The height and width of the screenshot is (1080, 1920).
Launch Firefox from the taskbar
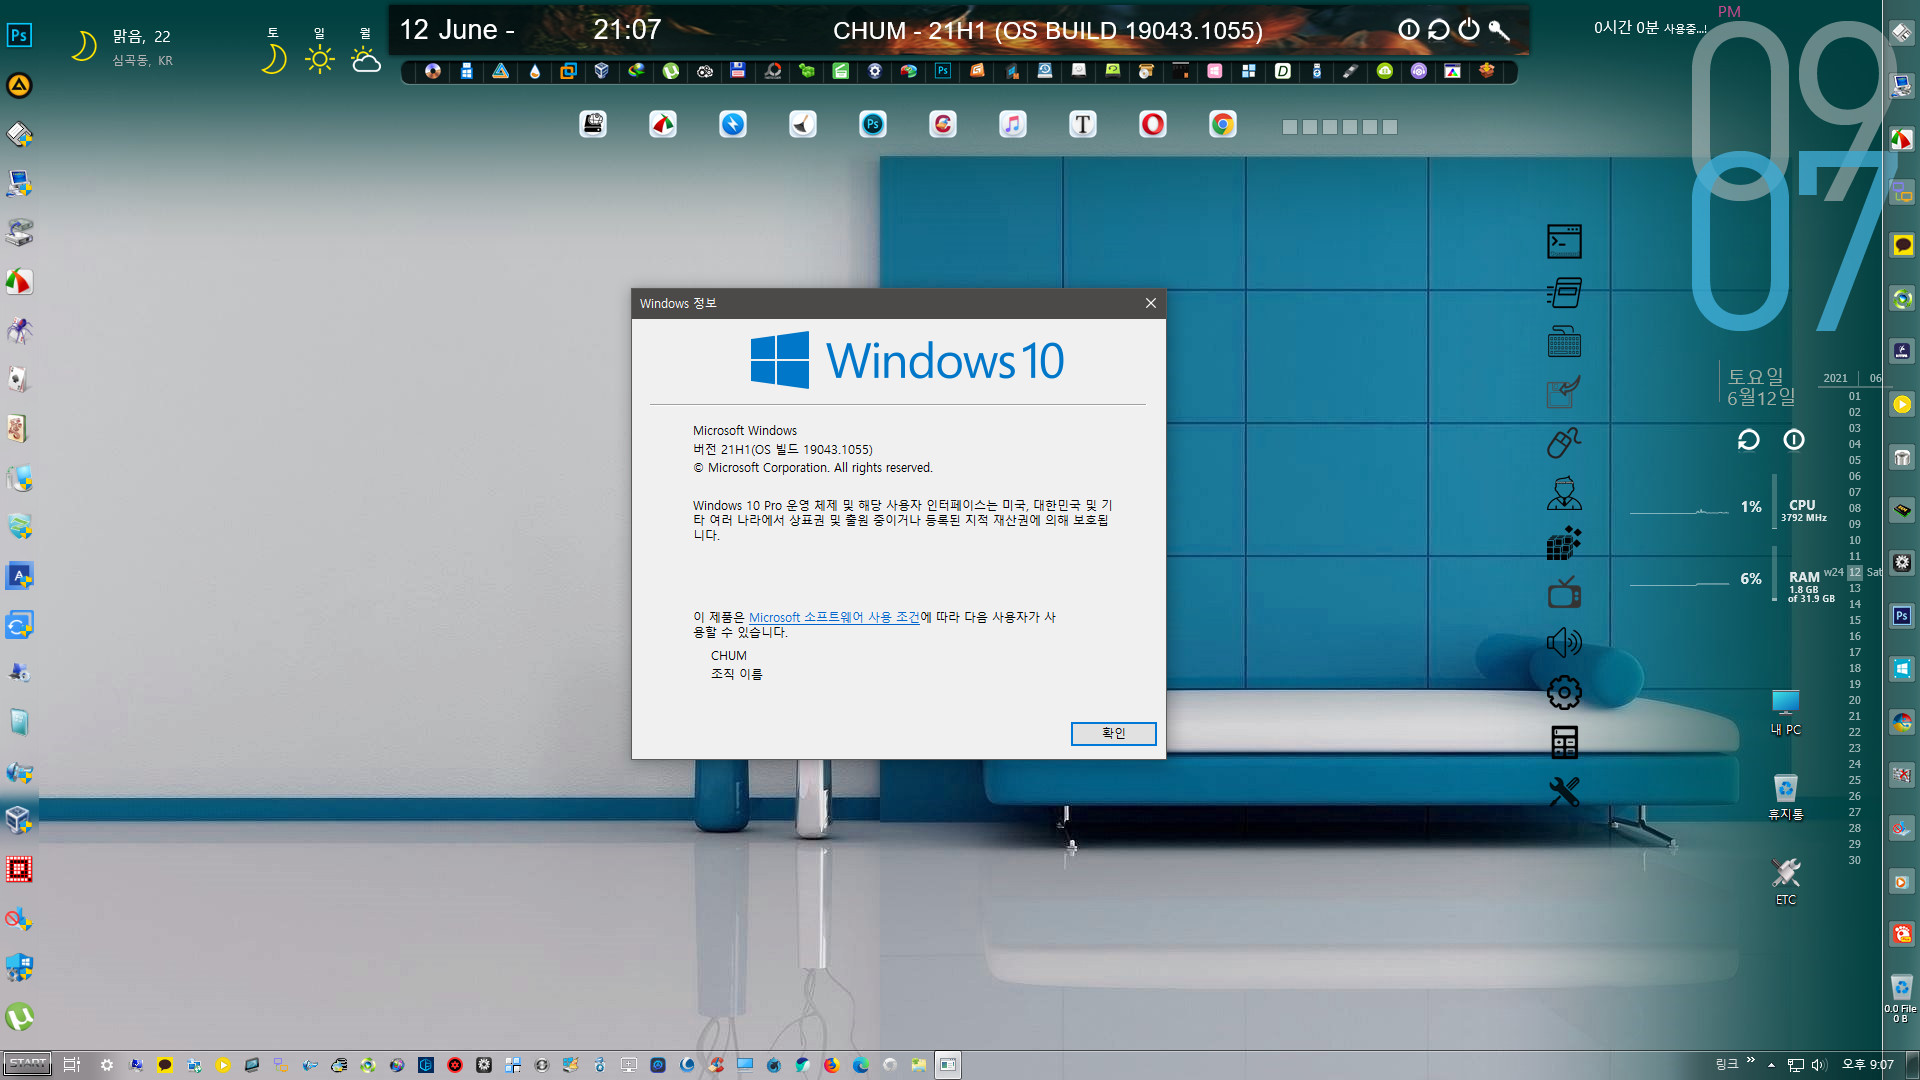[831, 1065]
